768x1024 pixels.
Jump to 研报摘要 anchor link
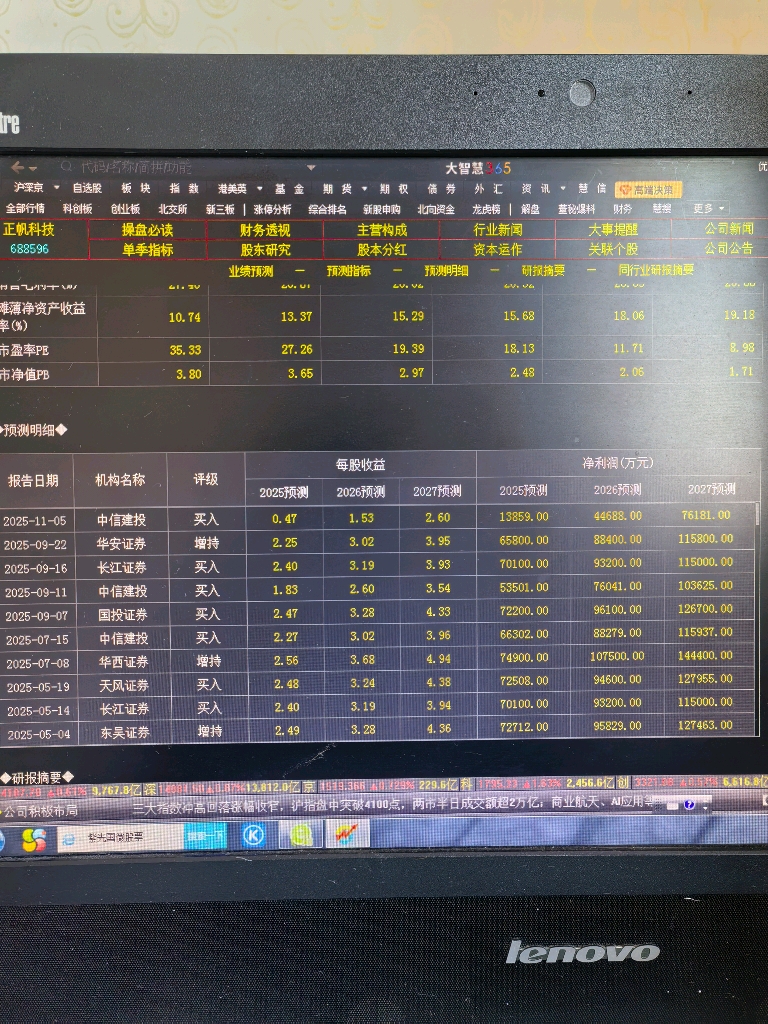tap(543, 270)
